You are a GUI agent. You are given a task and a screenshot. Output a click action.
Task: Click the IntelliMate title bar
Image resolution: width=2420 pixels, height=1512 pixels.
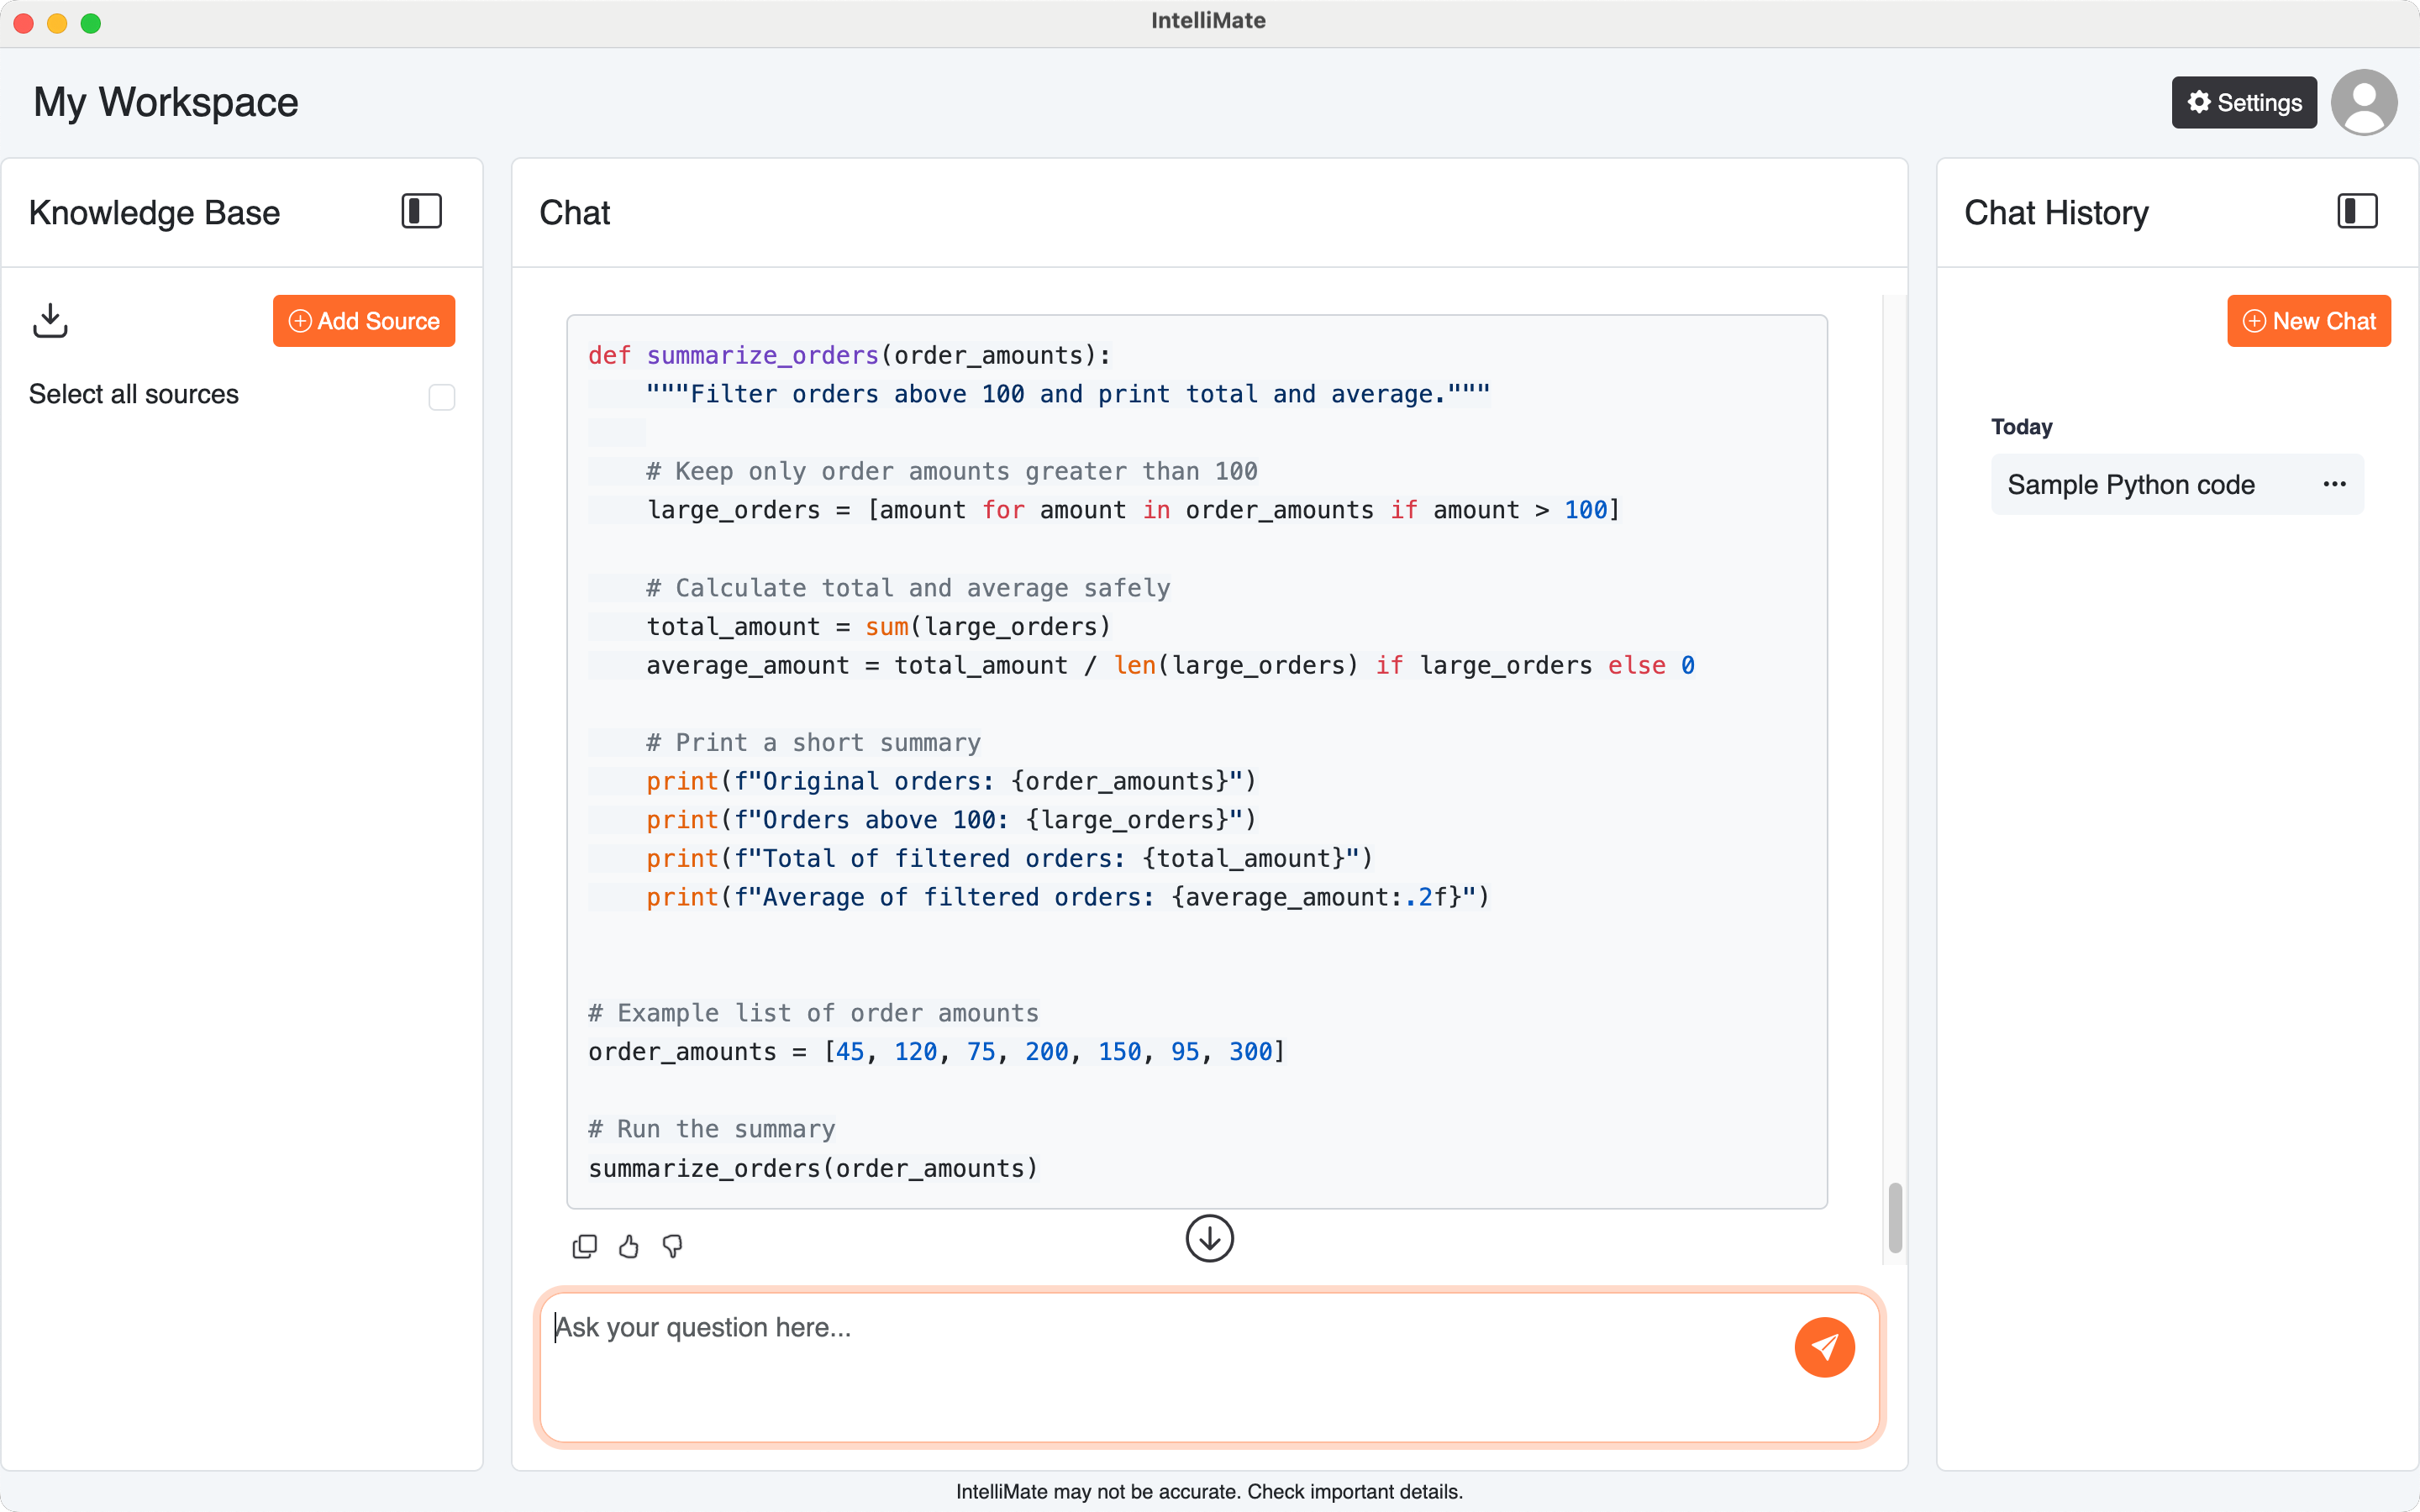(1208, 21)
